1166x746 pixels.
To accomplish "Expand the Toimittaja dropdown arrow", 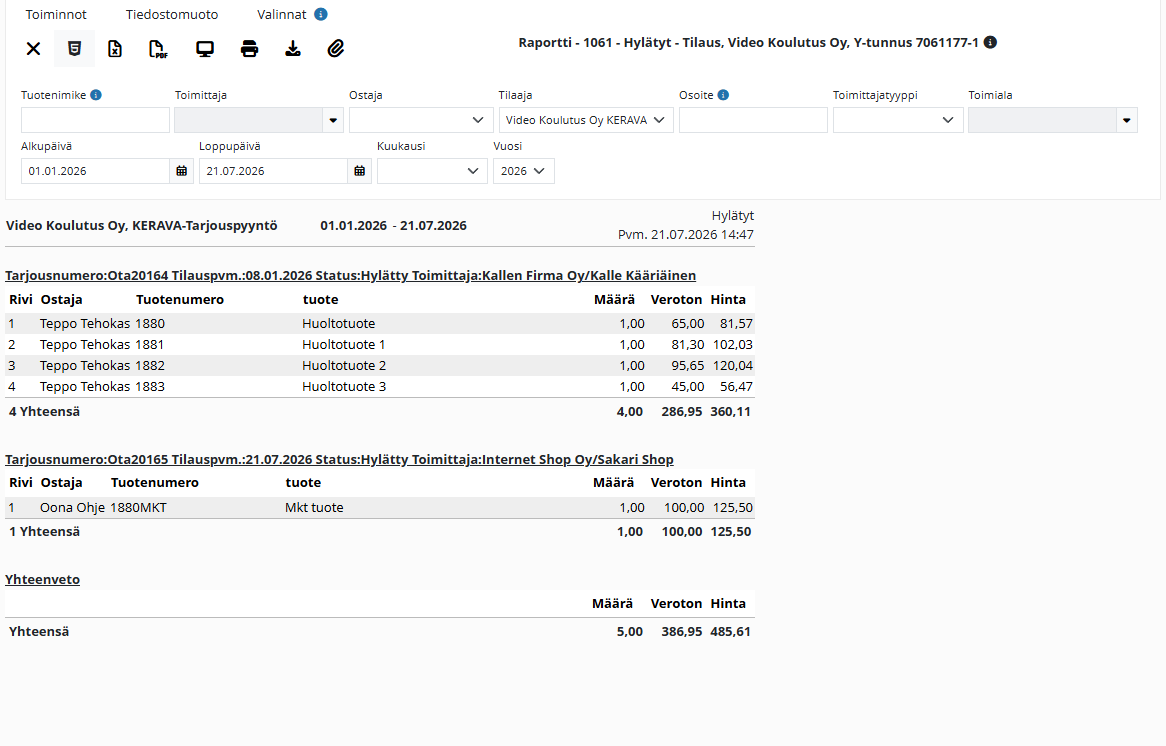I will [x=333, y=120].
